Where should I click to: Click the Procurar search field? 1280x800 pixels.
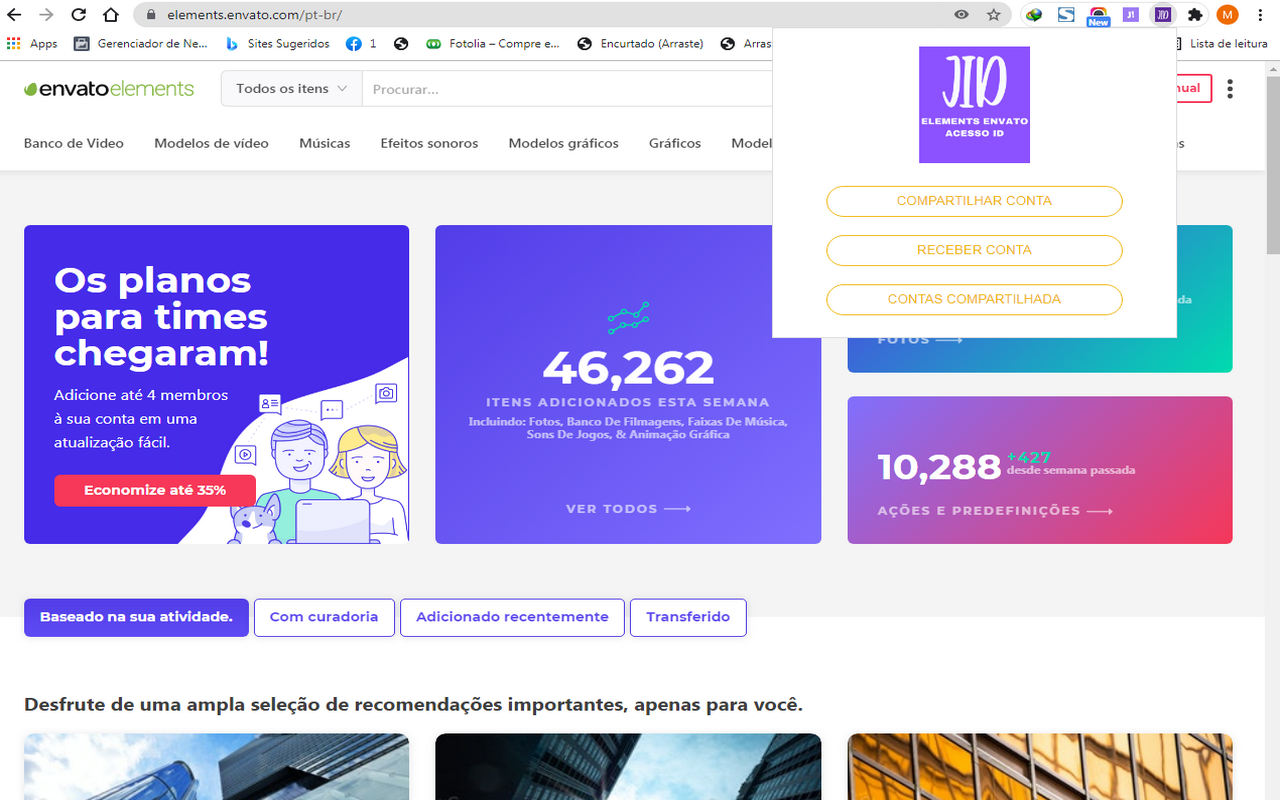(567, 89)
